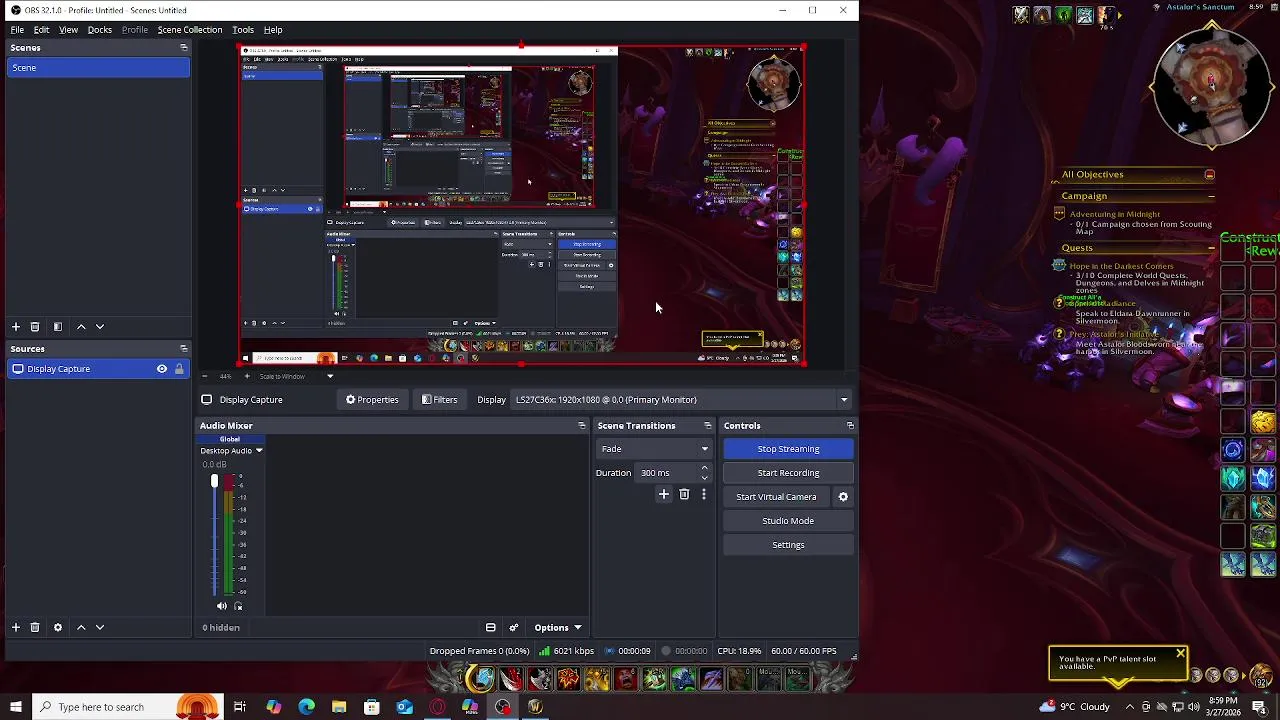Open Properties for Display Capture
The image size is (1280, 720).
(x=372, y=400)
